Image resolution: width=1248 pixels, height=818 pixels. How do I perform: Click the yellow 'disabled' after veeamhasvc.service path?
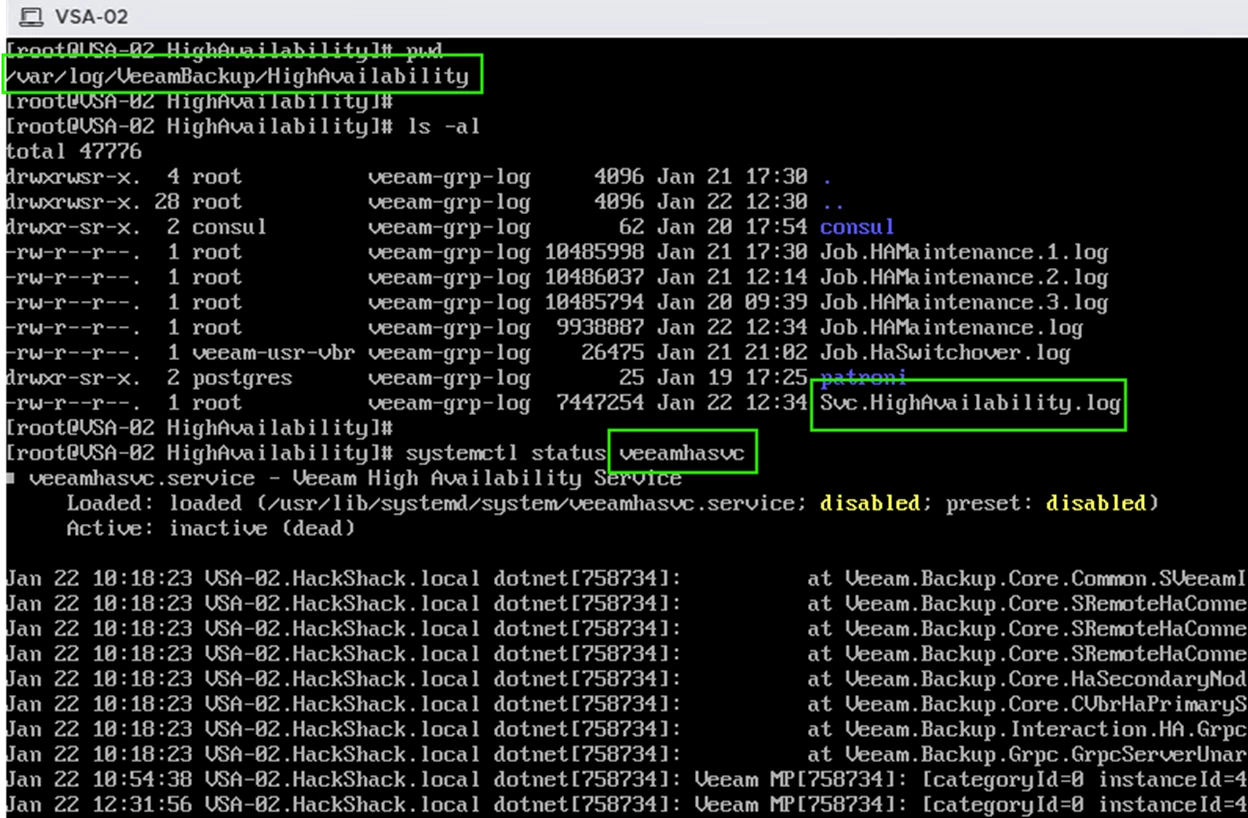pyautogui.click(x=869, y=503)
